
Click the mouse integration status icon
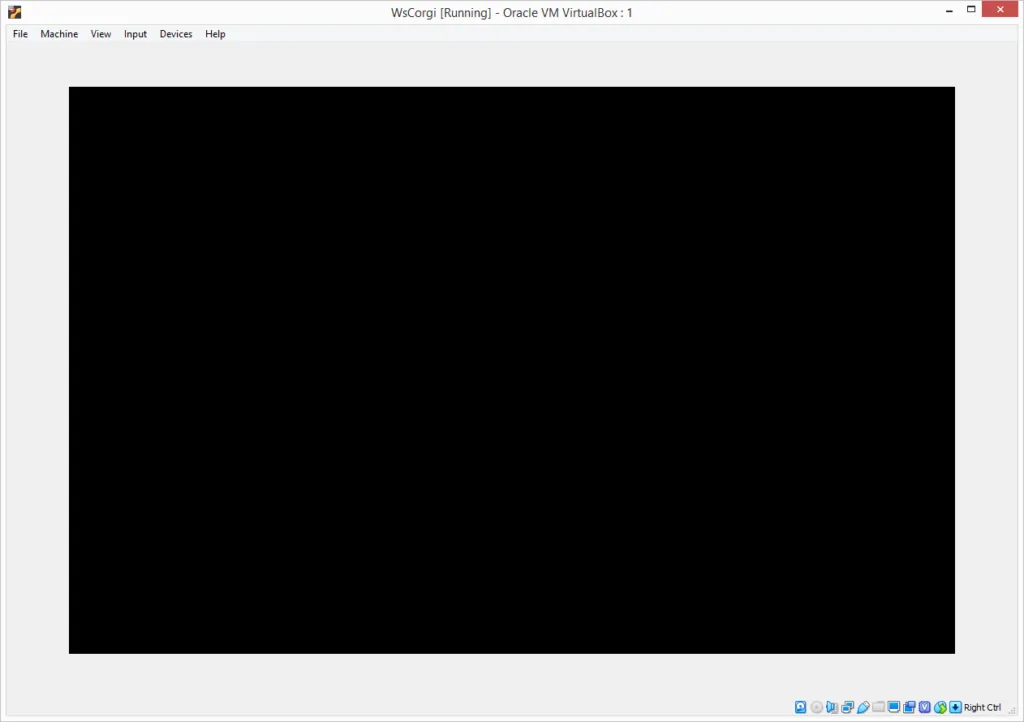pos(940,707)
